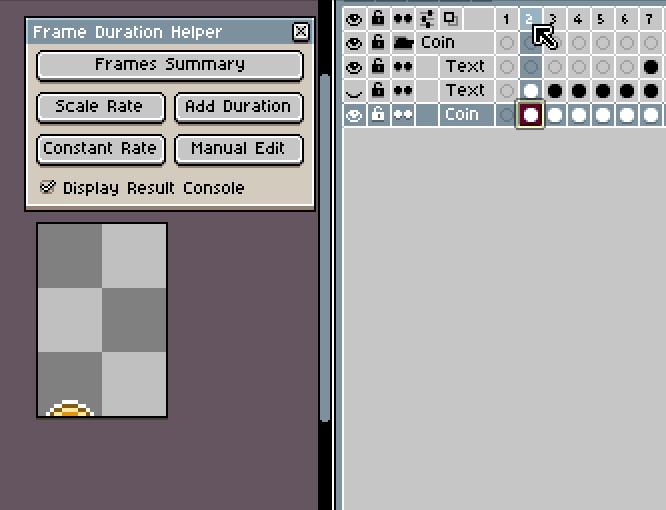This screenshot has width=666, height=510.
Task: Toggle the onion skin icon in timeline header
Action: (x=451, y=19)
